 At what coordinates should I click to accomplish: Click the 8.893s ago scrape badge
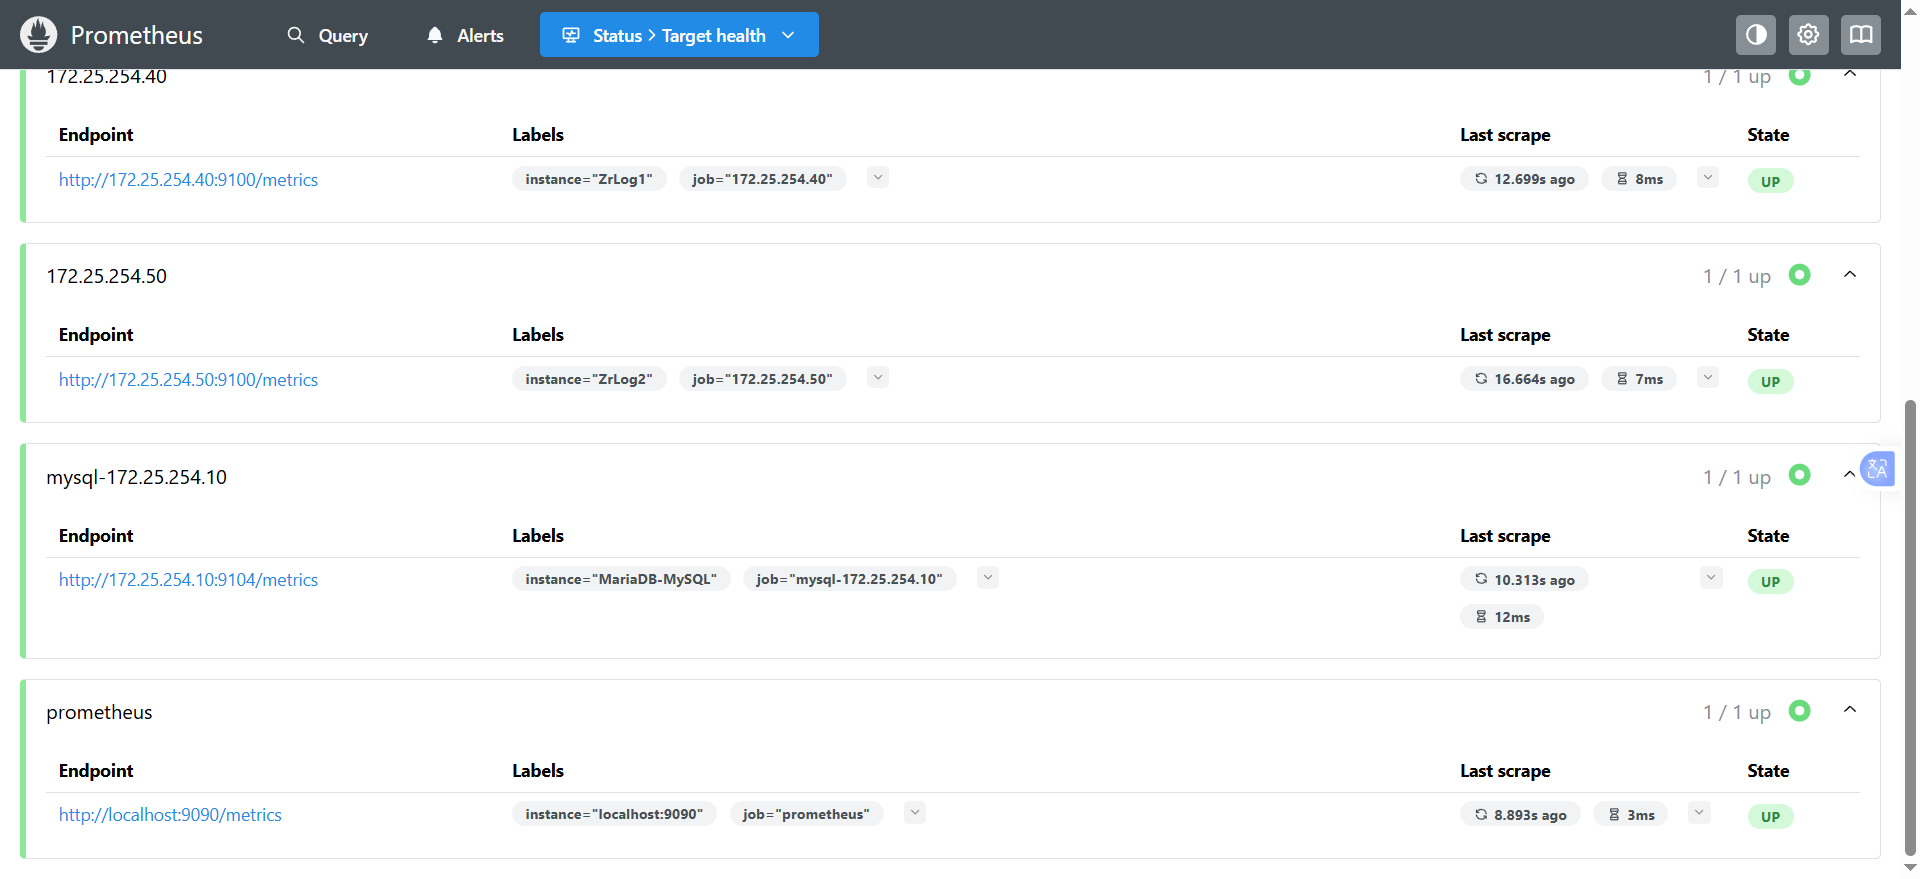(1520, 815)
